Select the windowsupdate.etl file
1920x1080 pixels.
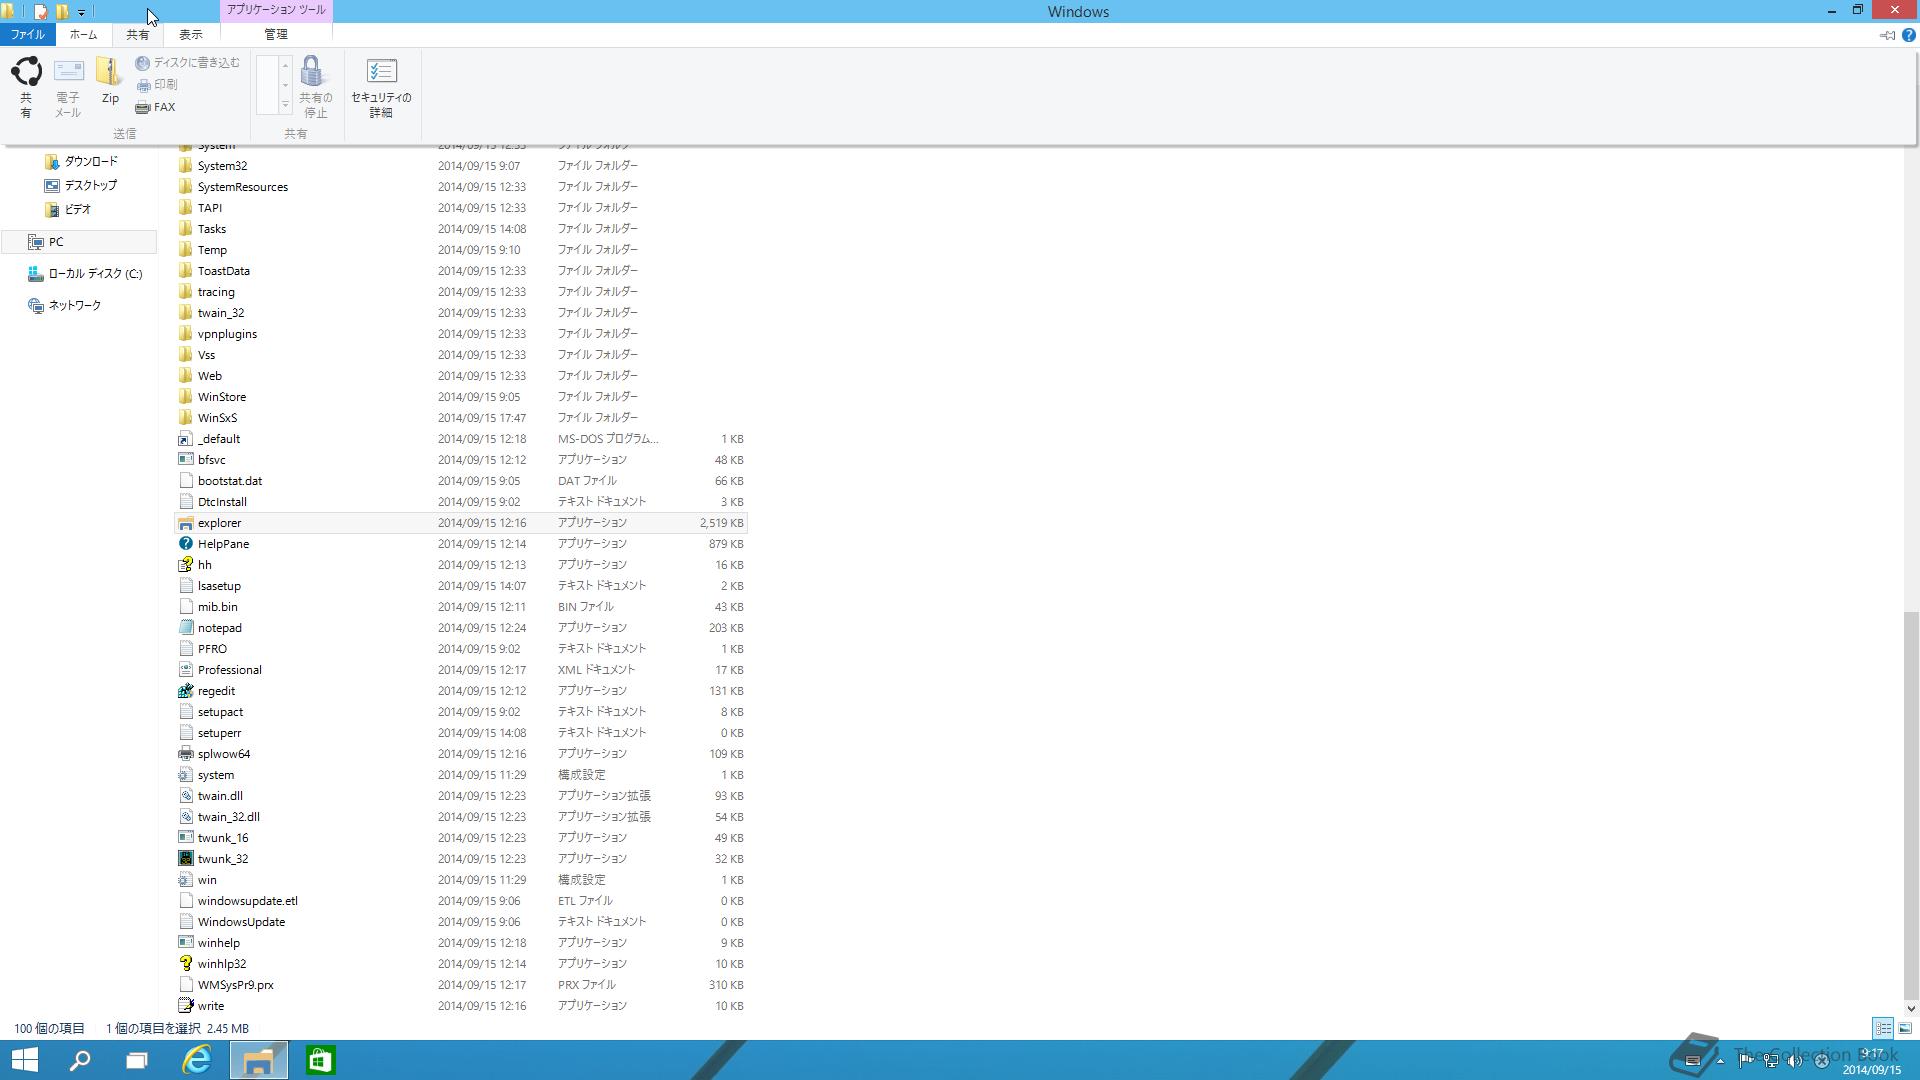coord(461,901)
